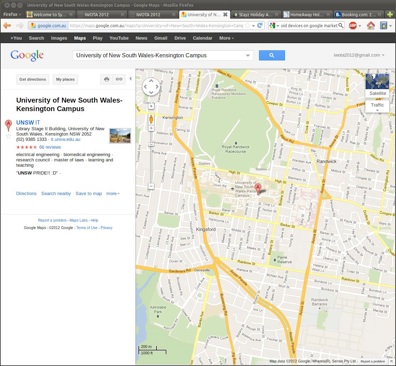Open the UNSW campus photo thumbnail
This screenshot has width=396, height=366.
tap(120, 136)
